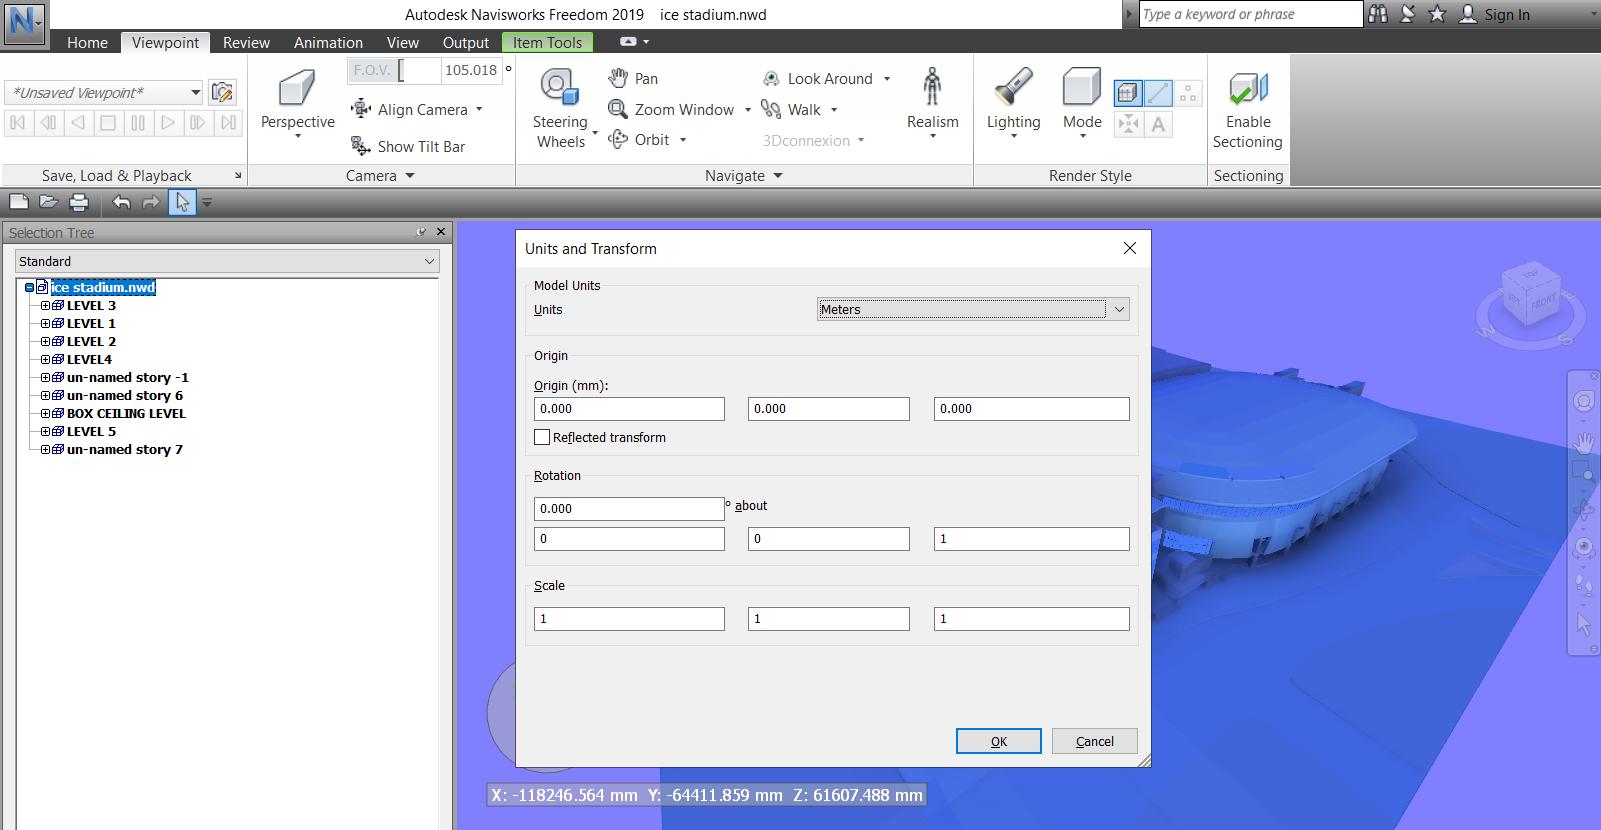The height and width of the screenshot is (830, 1601).
Task: Select the un-named story 7 tree item
Action: 125,449
